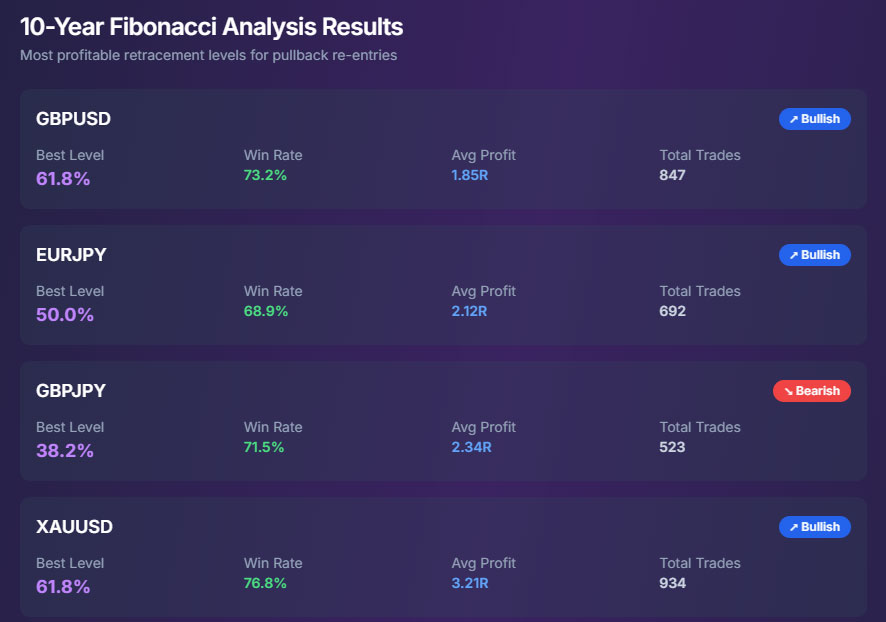Click XAUUSD avg profit 3.21R
The width and height of the screenshot is (886, 622).
point(470,583)
